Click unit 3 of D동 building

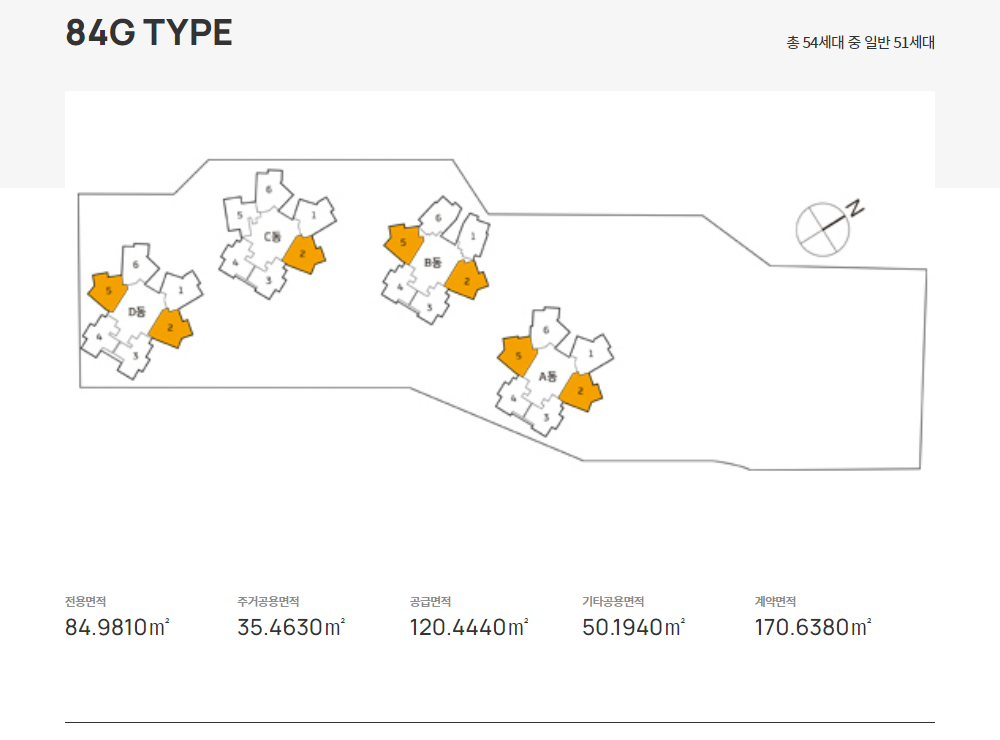(x=135, y=356)
